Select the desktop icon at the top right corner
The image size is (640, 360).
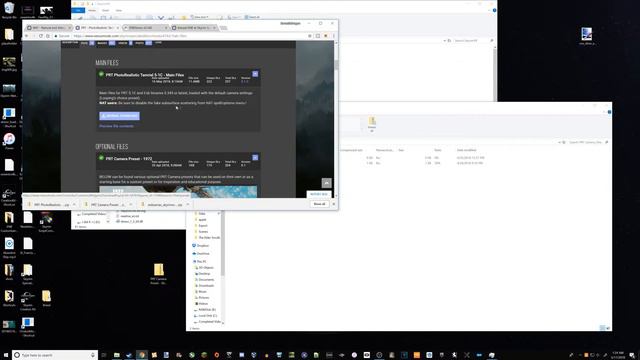click(x=587, y=36)
